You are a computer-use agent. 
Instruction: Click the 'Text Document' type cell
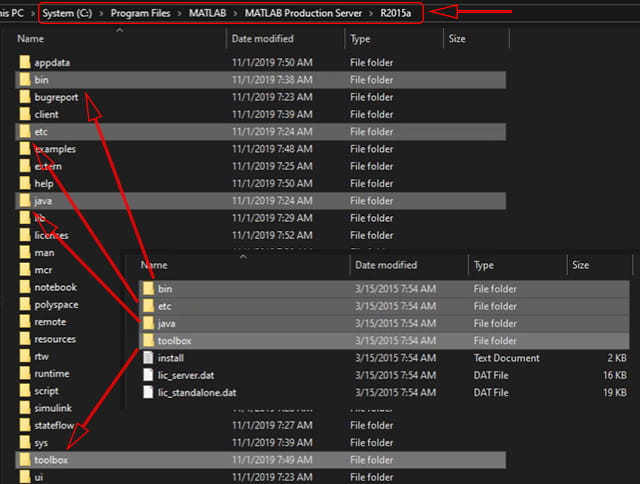click(x=507, y=358)
